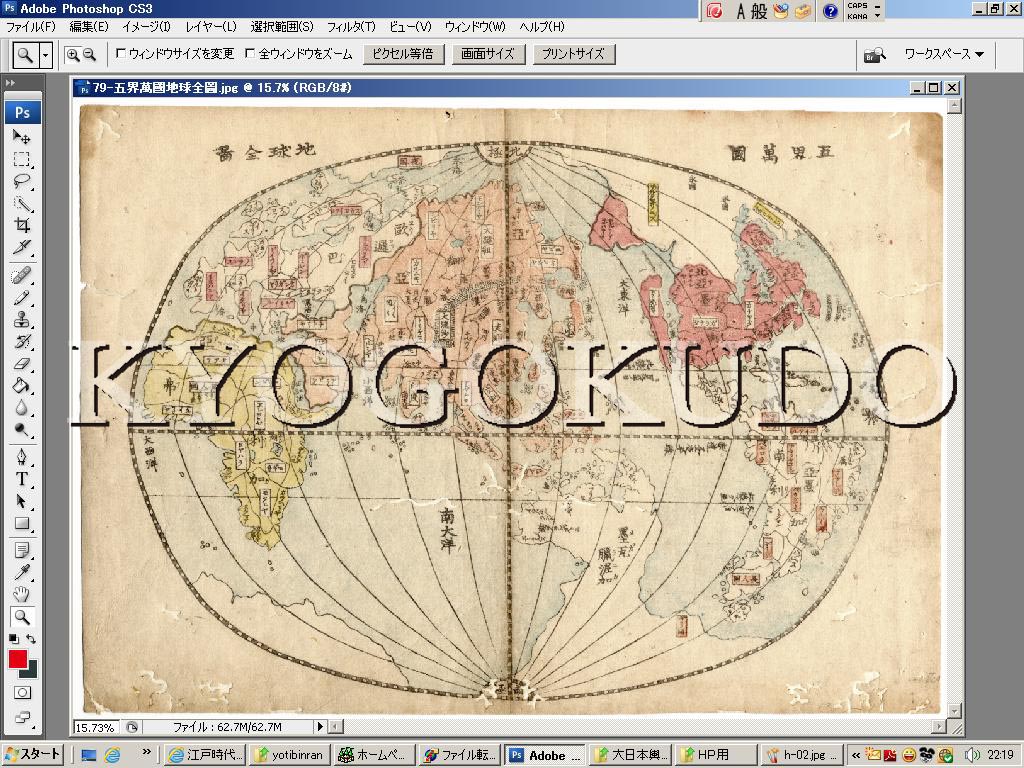Viewport: 1024px width, 768px height.
Task: Reset to default foreground and background colors
Action: pyautogui.click(x=14, y=639)
